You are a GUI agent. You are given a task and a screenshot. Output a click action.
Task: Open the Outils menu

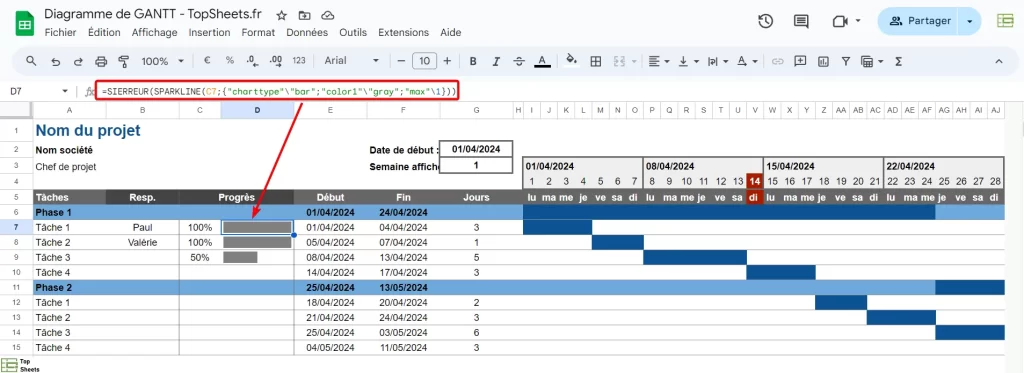[353, 32]
